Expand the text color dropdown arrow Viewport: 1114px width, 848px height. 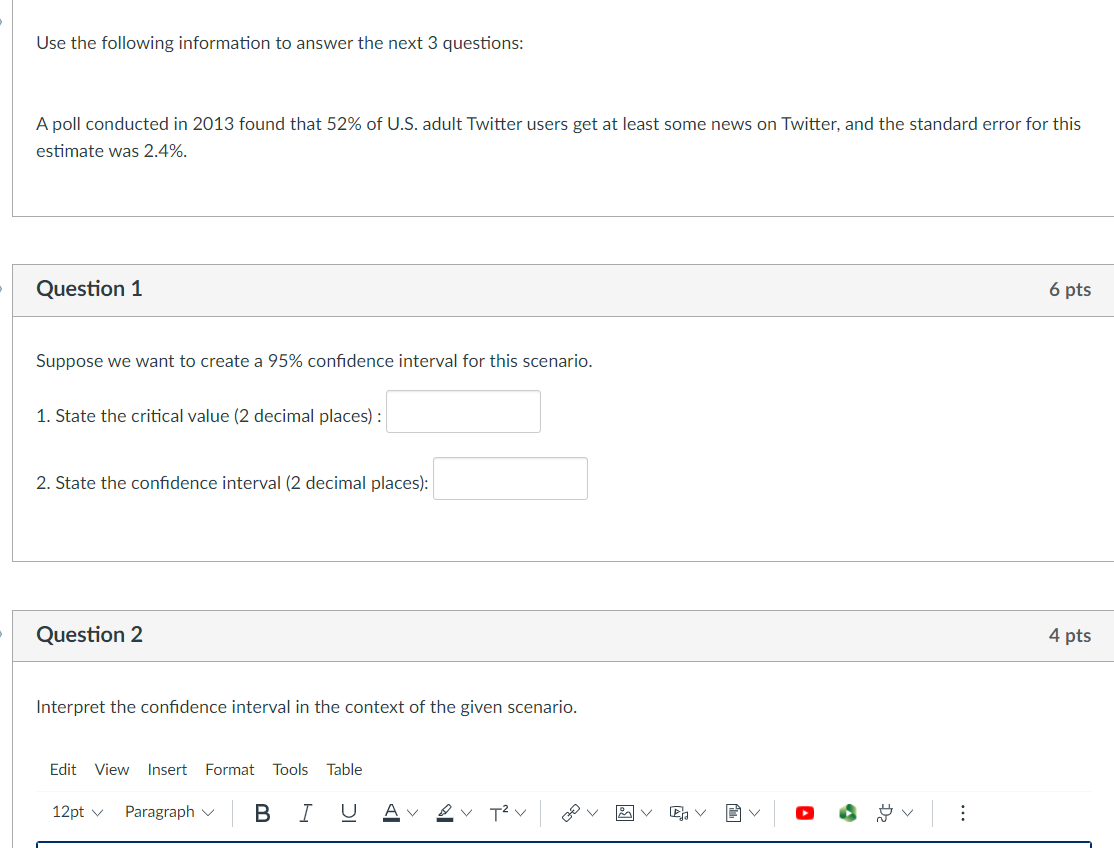click(411, 812)
